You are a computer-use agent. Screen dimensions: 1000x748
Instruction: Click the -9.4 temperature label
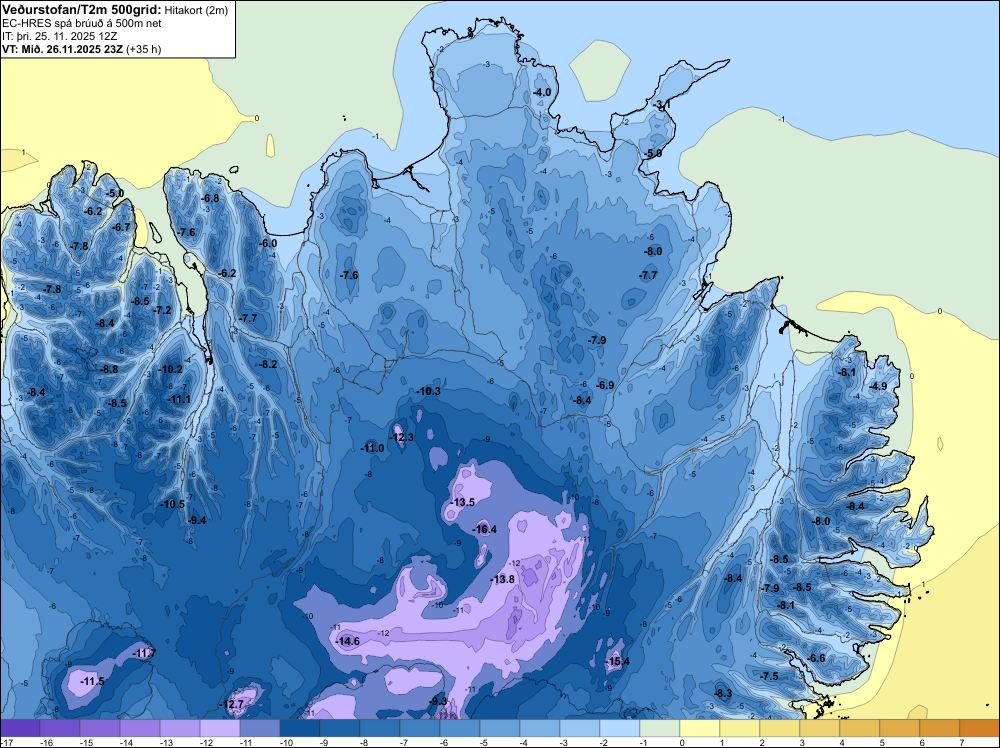(198, 520)
